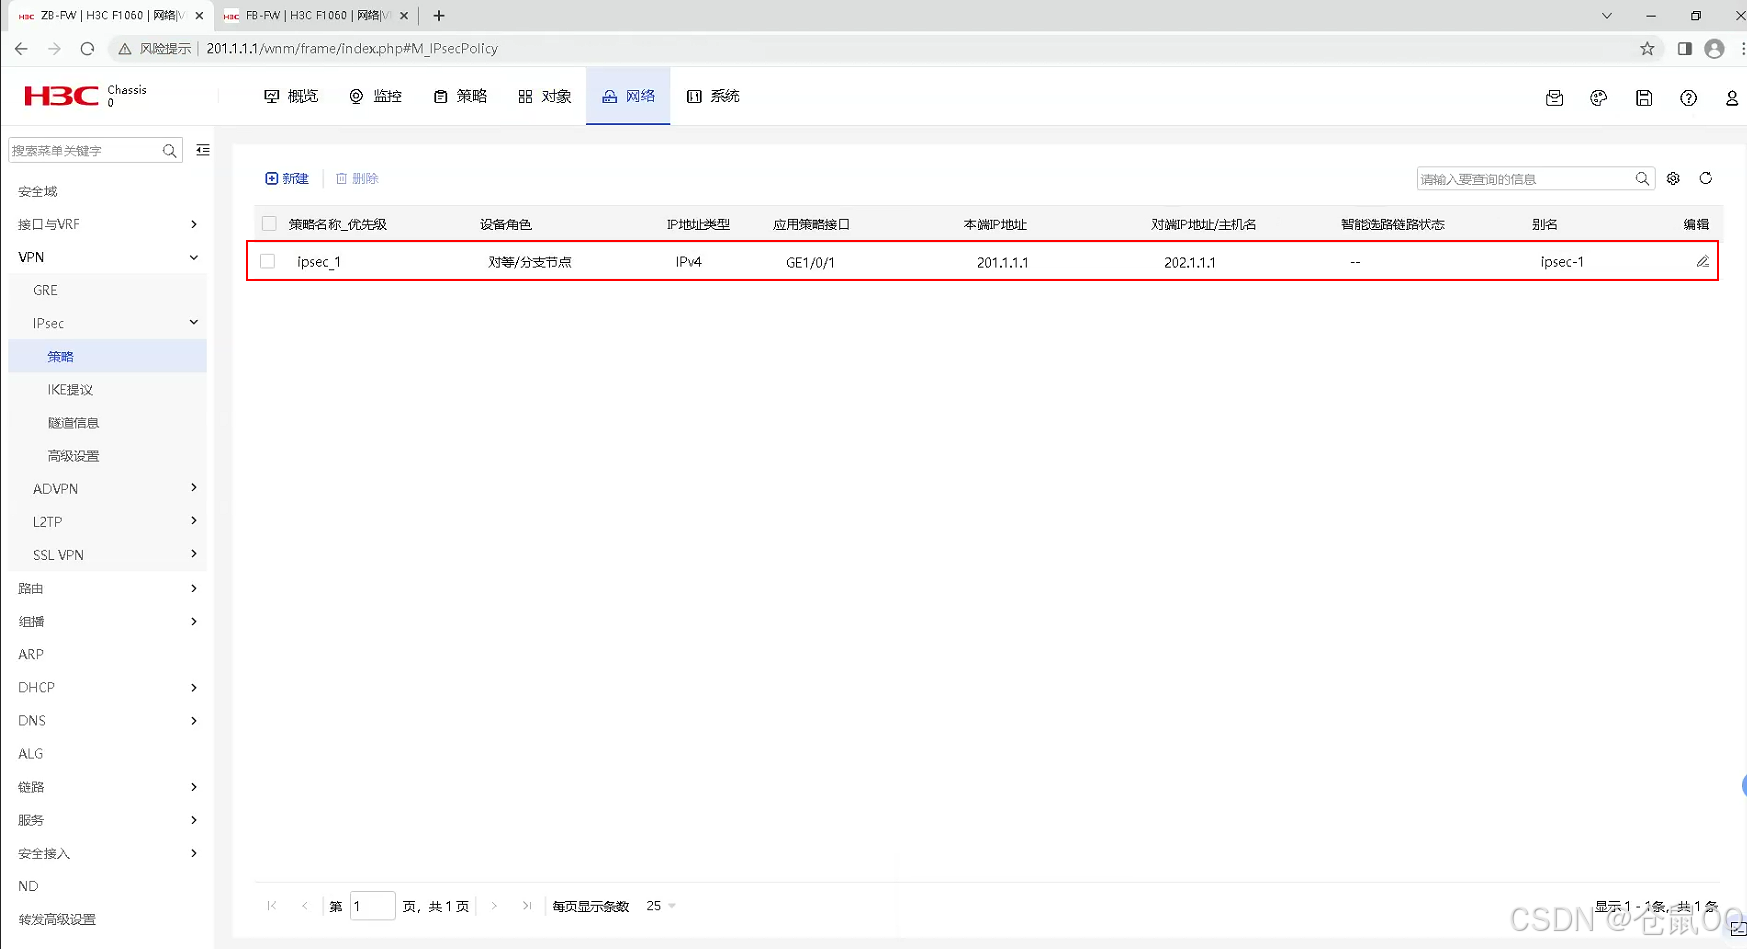Open the 每页显示条数 page size dropdown
The height and width of the screenshot is (949, 1747).
coord(659,906)
